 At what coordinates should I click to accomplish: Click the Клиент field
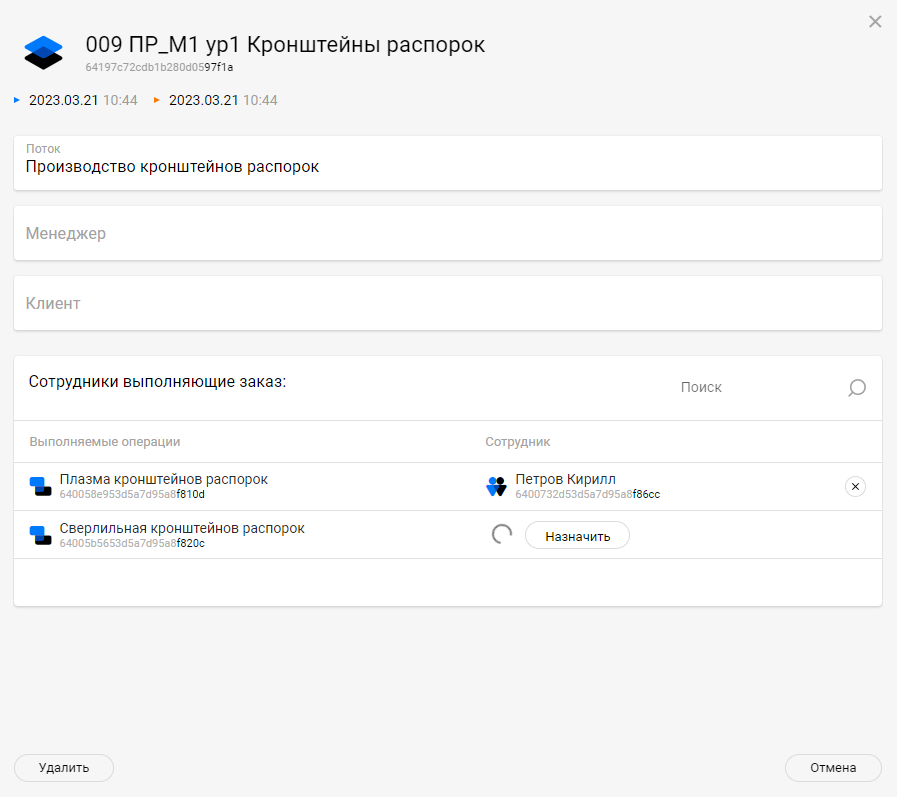tap(447, 303)
